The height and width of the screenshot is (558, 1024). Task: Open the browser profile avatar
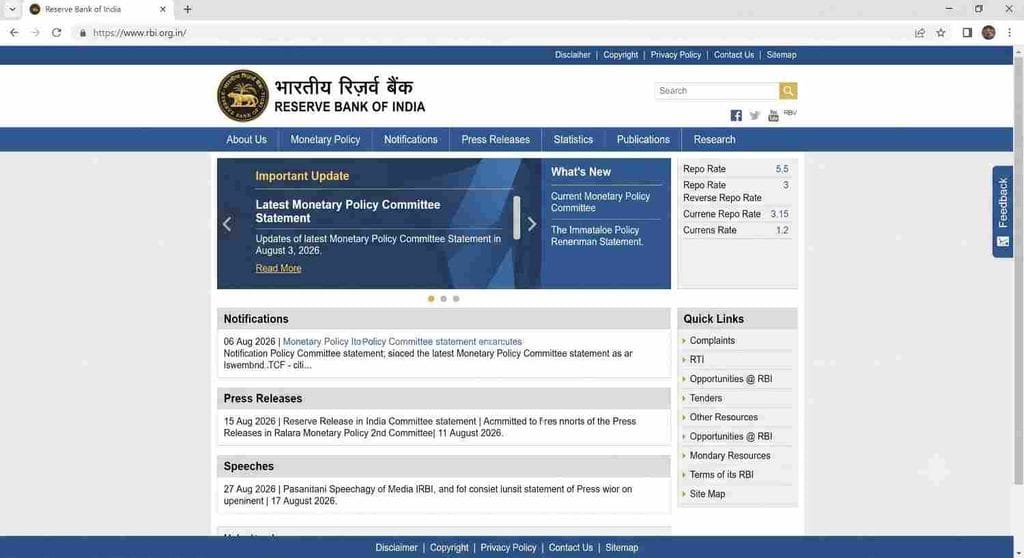(x=988, y=33)
